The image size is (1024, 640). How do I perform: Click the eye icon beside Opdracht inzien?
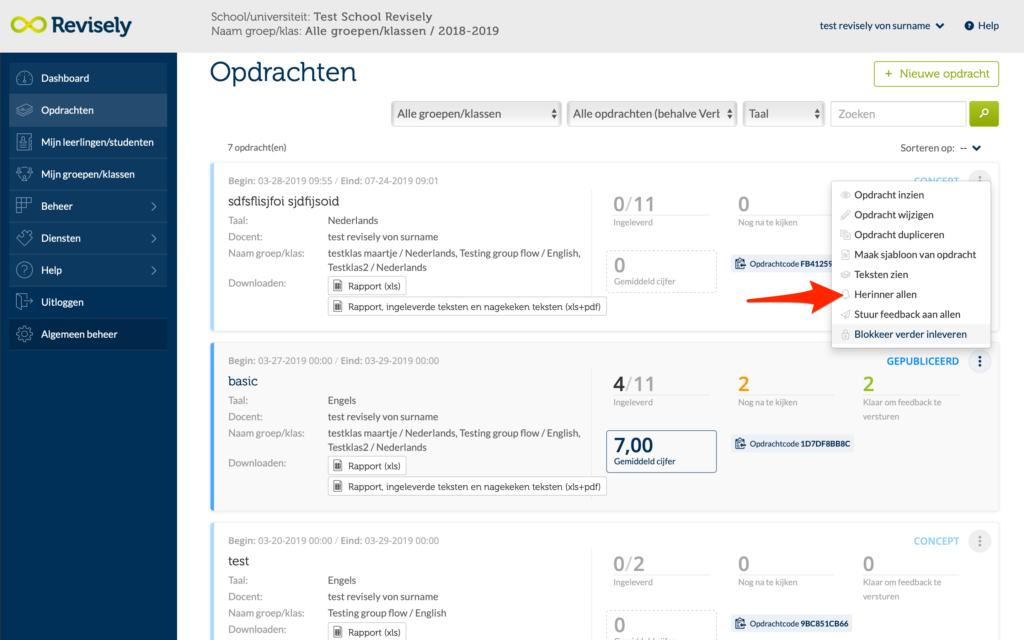(845, 195)
